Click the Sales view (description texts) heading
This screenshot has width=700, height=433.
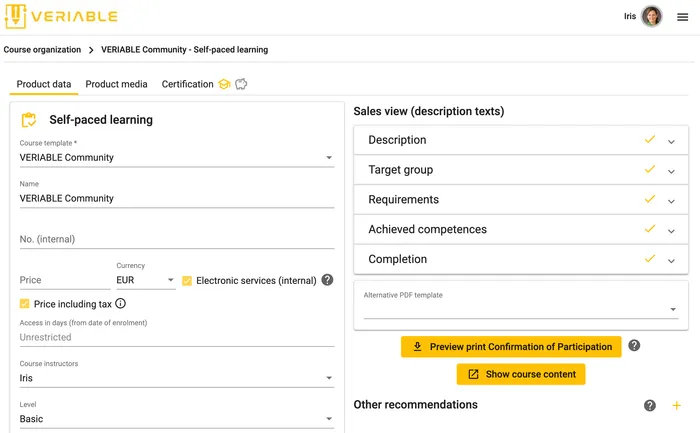429,111
